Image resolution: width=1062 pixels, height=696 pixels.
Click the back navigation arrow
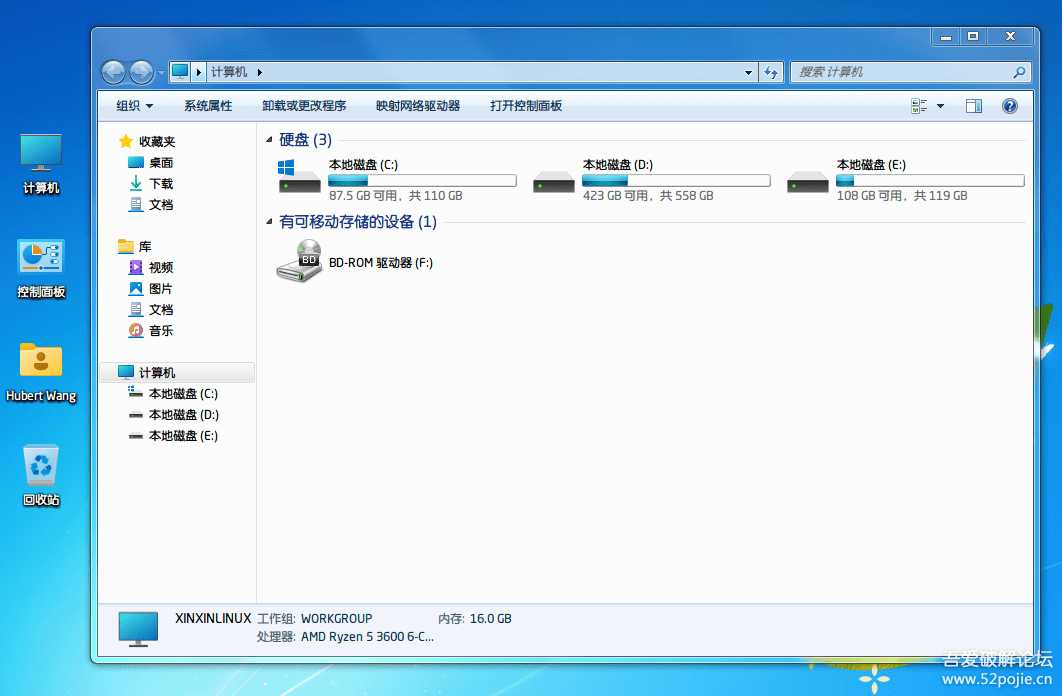114,71
